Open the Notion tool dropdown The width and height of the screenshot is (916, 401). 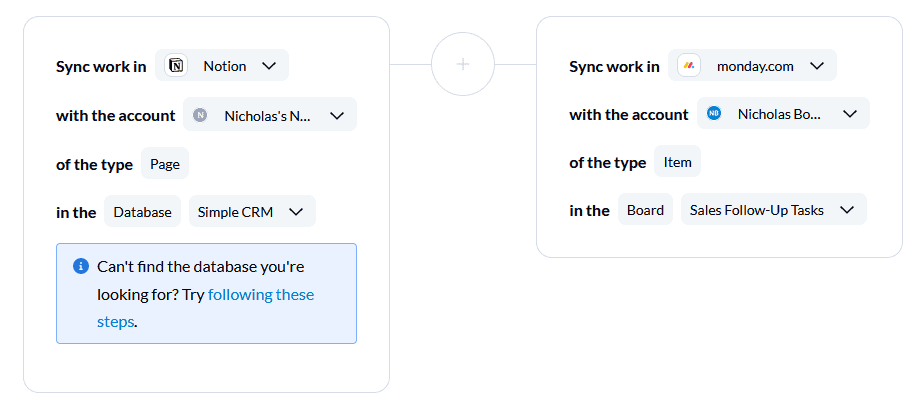[222, 65]
